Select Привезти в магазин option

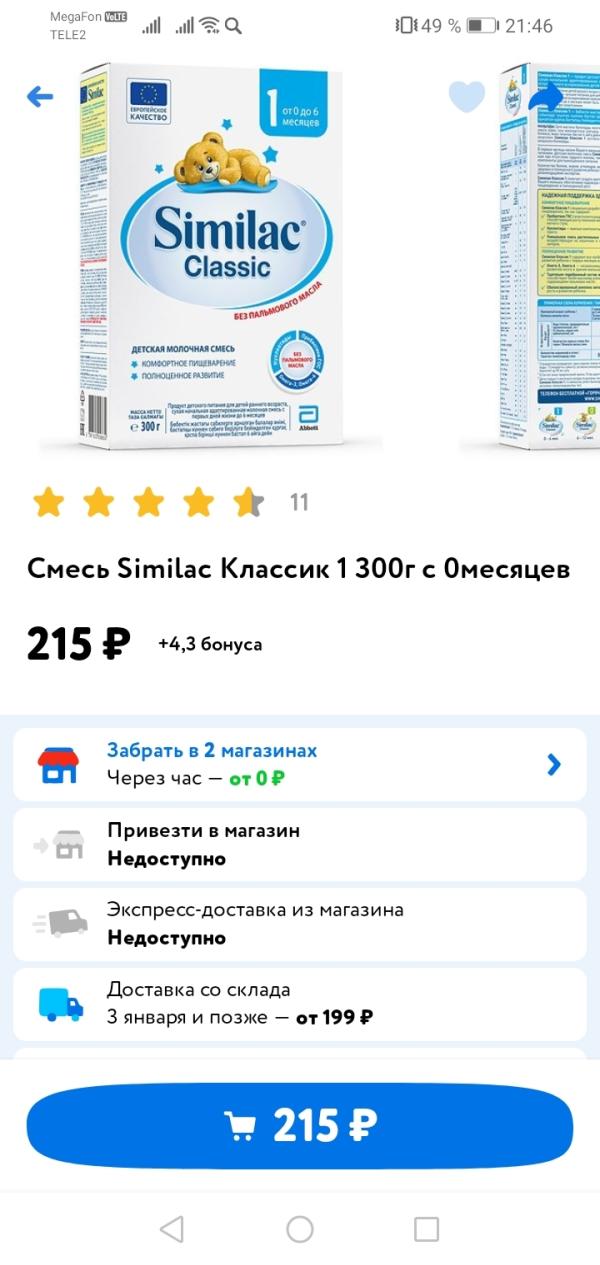pos(300,844)
